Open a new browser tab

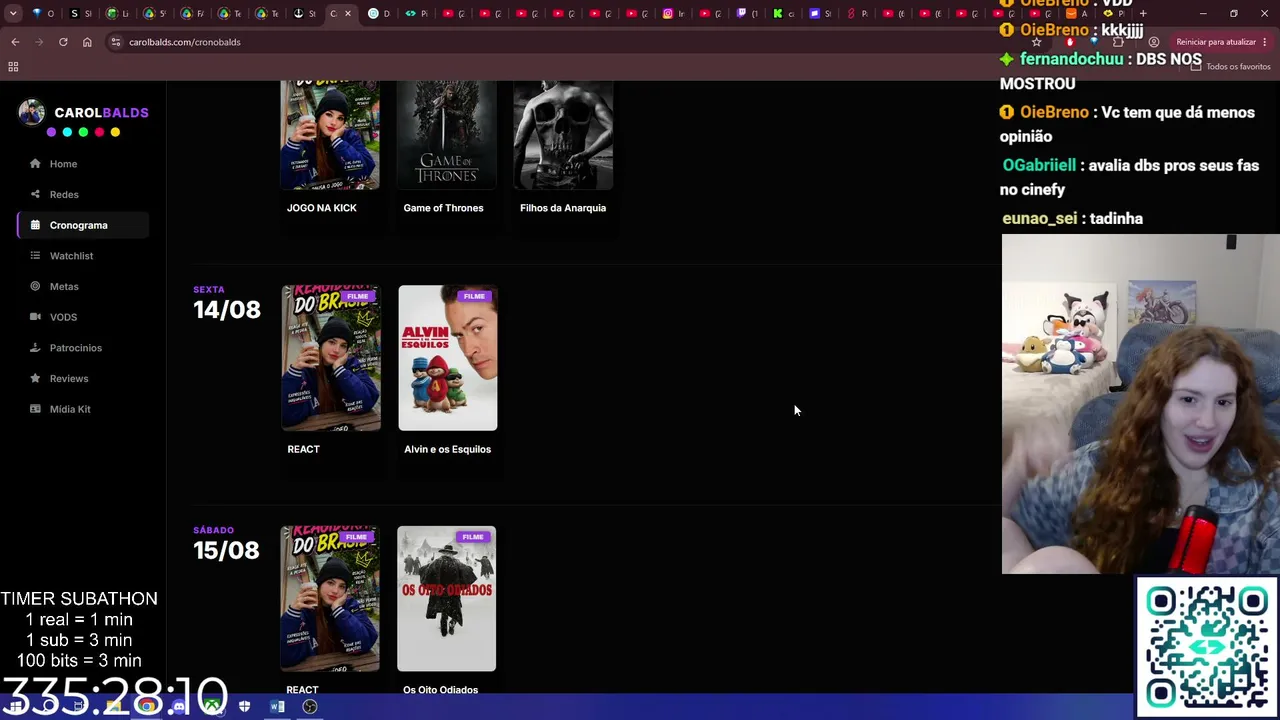coord(1143,14)
